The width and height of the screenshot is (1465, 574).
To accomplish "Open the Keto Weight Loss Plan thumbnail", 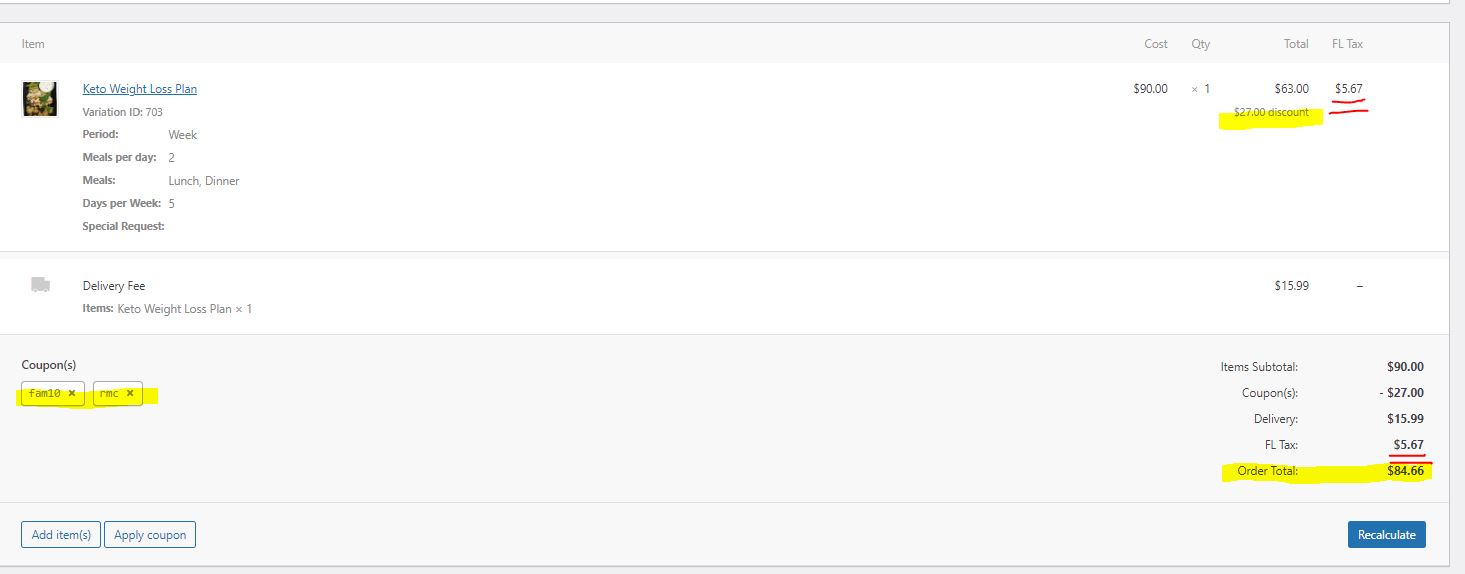I will (40, 99).
